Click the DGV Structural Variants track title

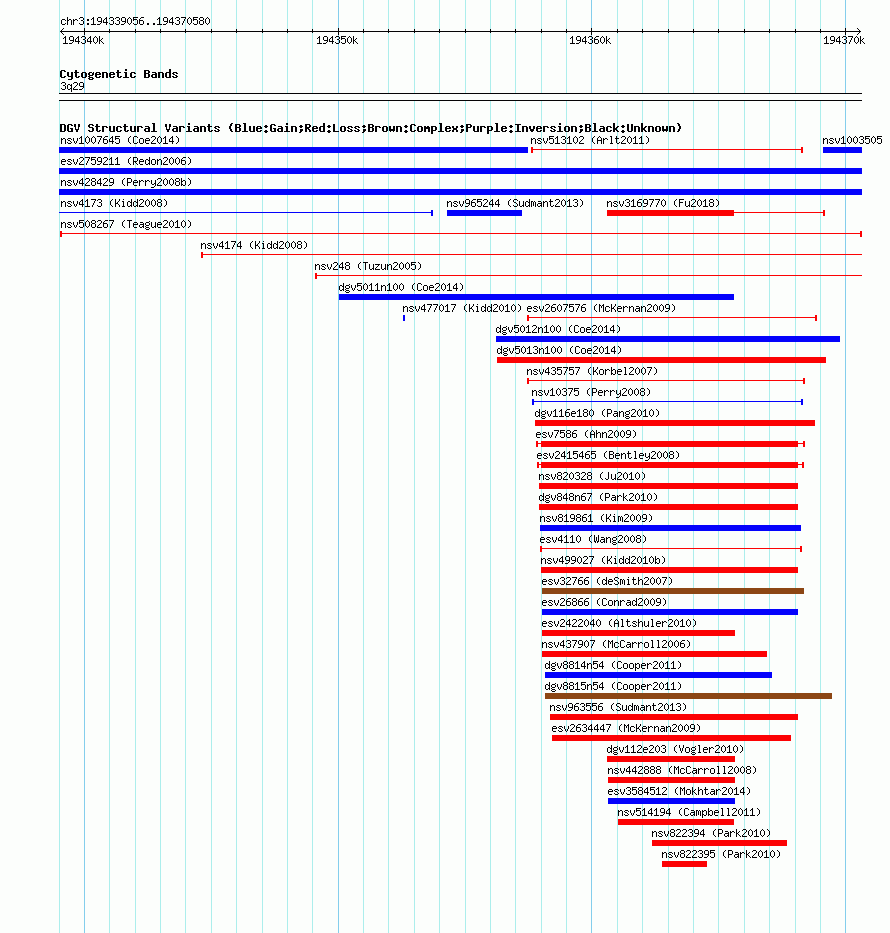click(370, 128)
